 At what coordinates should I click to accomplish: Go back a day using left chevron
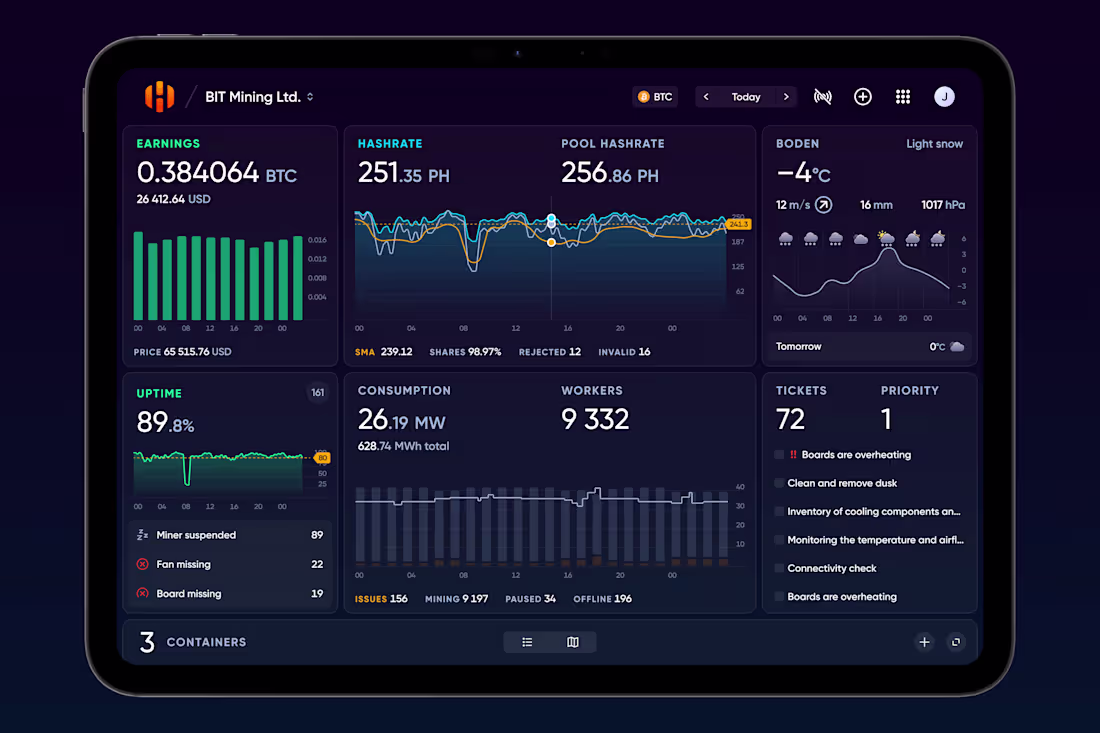pos(706,96)
